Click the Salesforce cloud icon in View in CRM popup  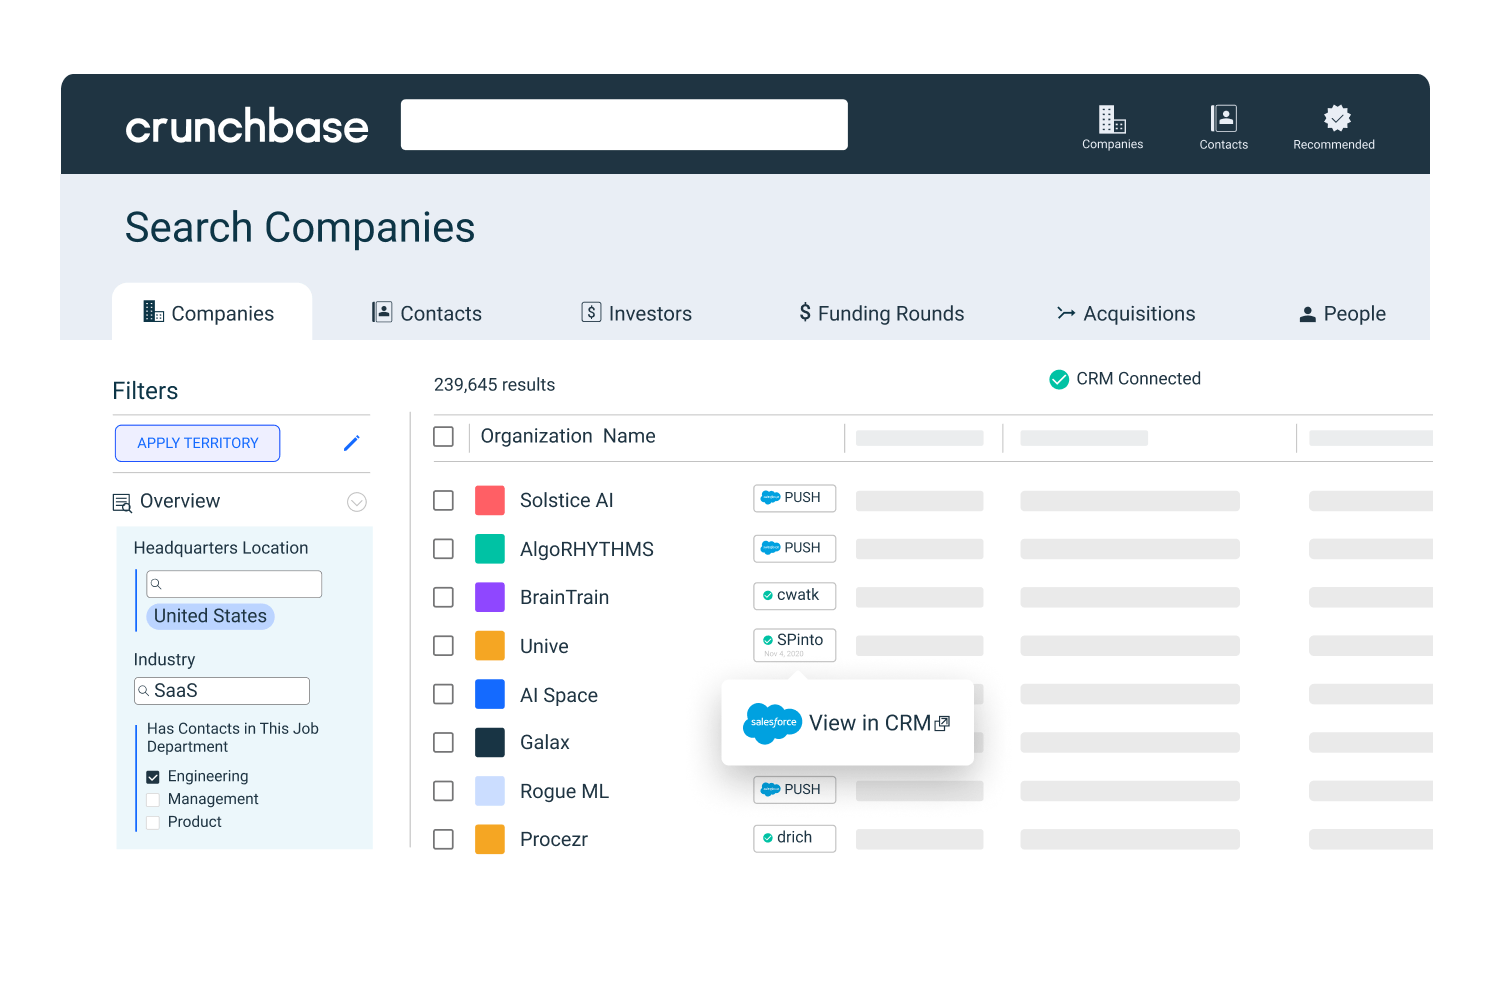(772, 722)
